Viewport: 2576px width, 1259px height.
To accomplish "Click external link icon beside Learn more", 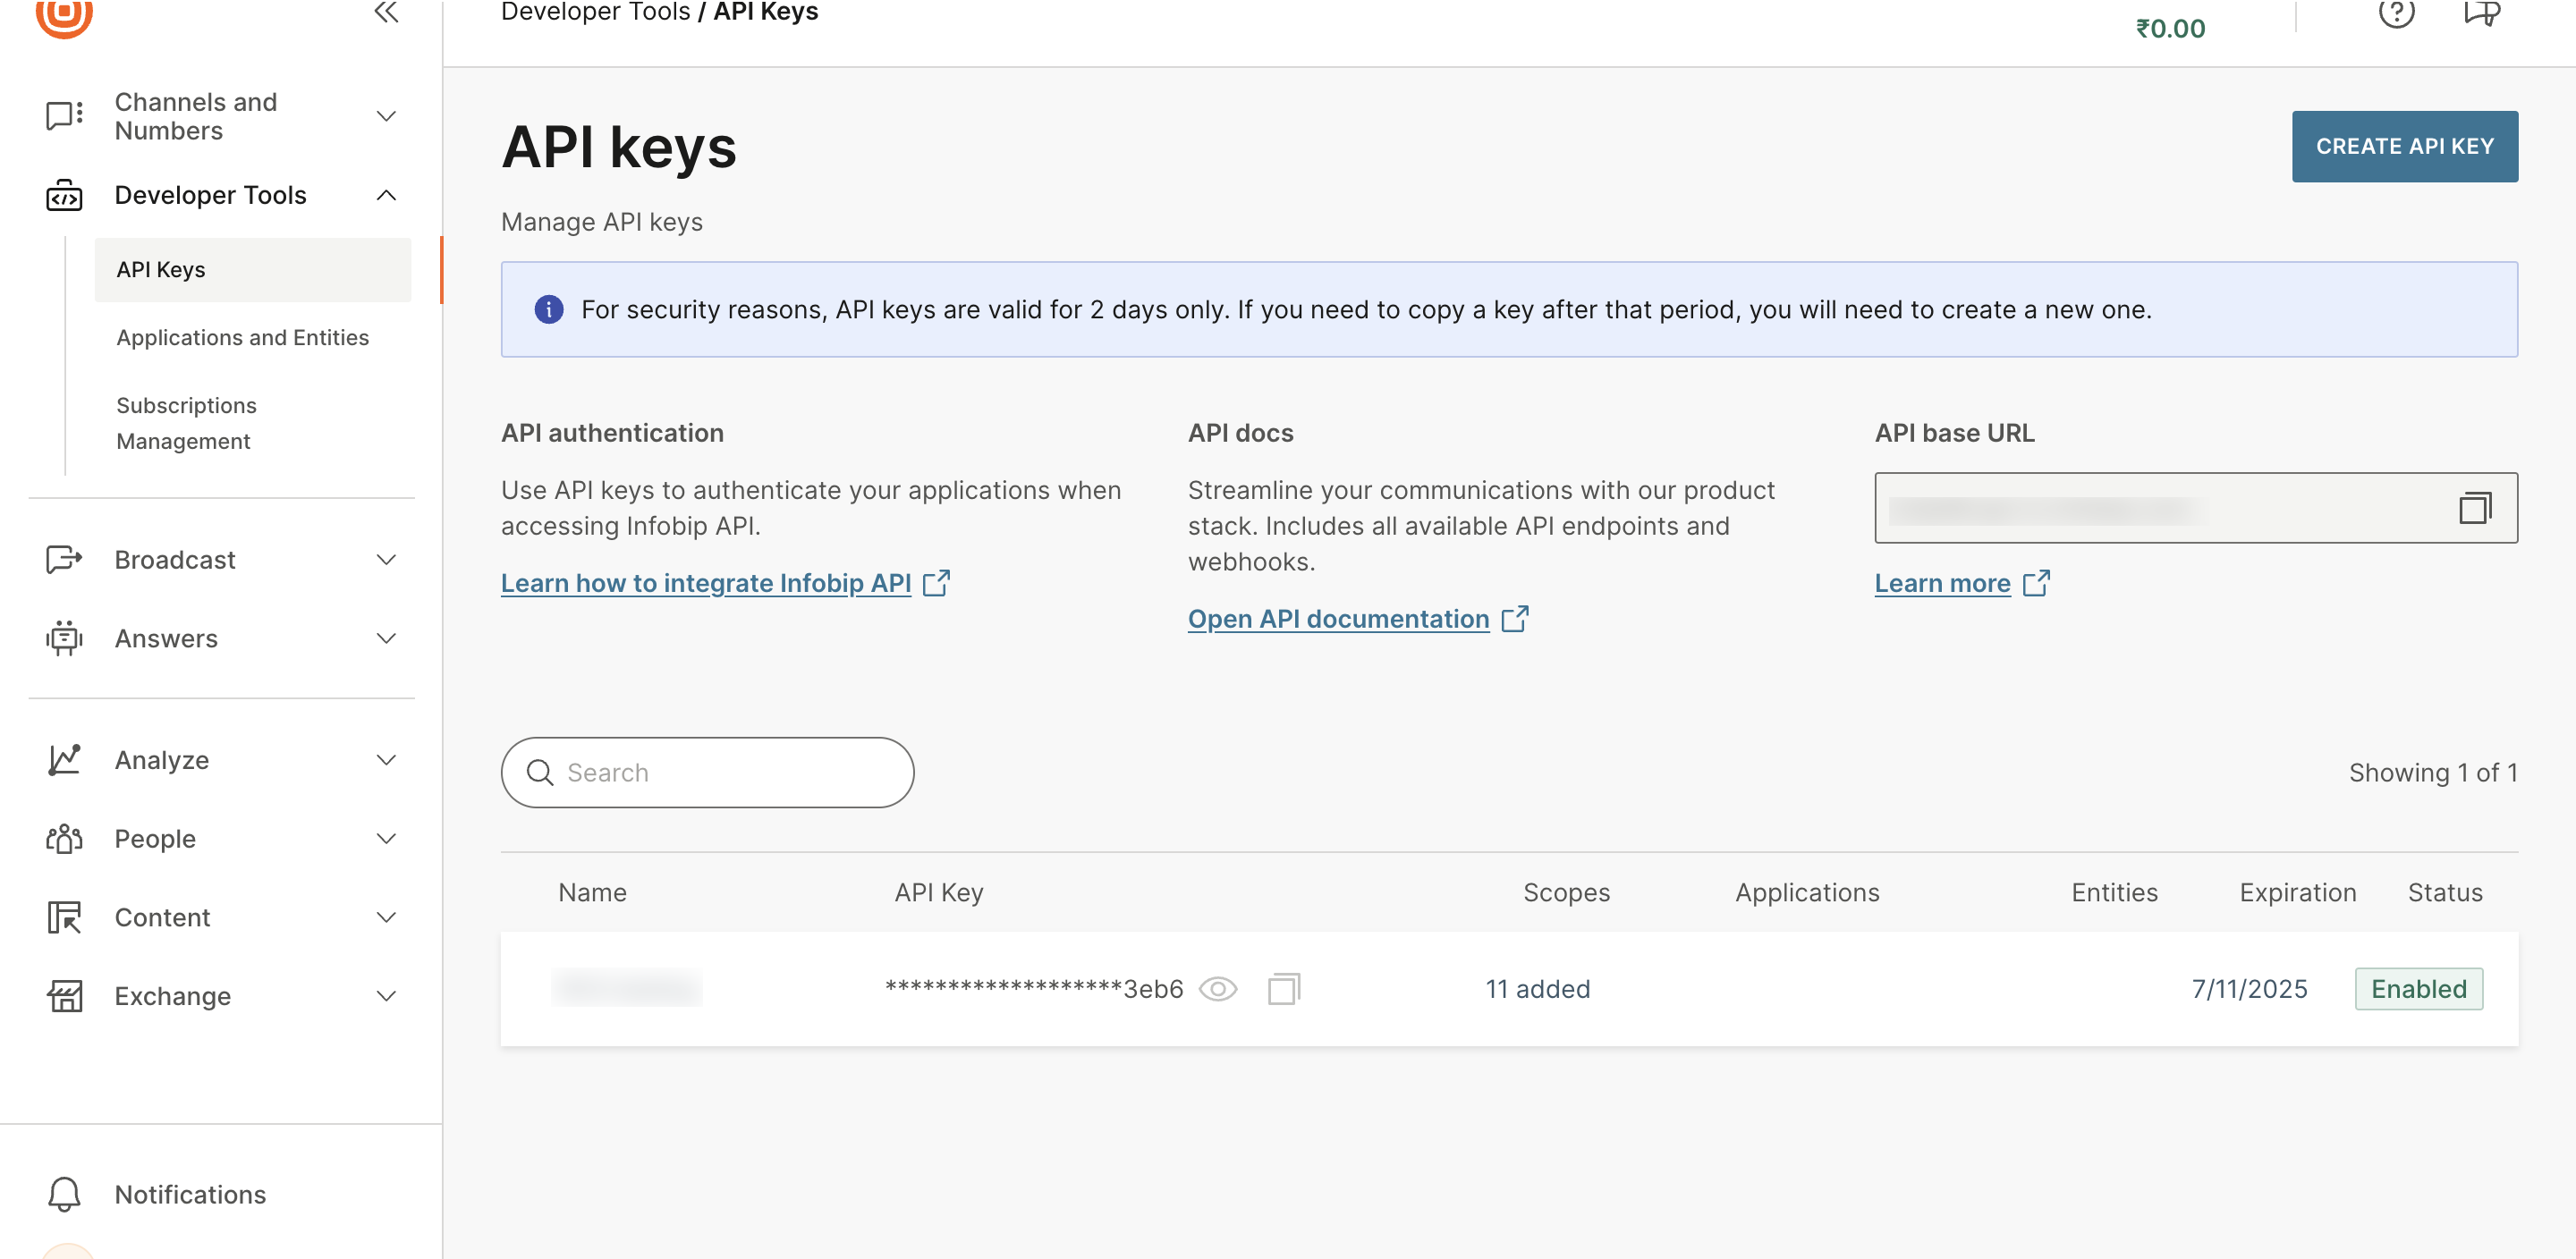I will click(2036, 583).
